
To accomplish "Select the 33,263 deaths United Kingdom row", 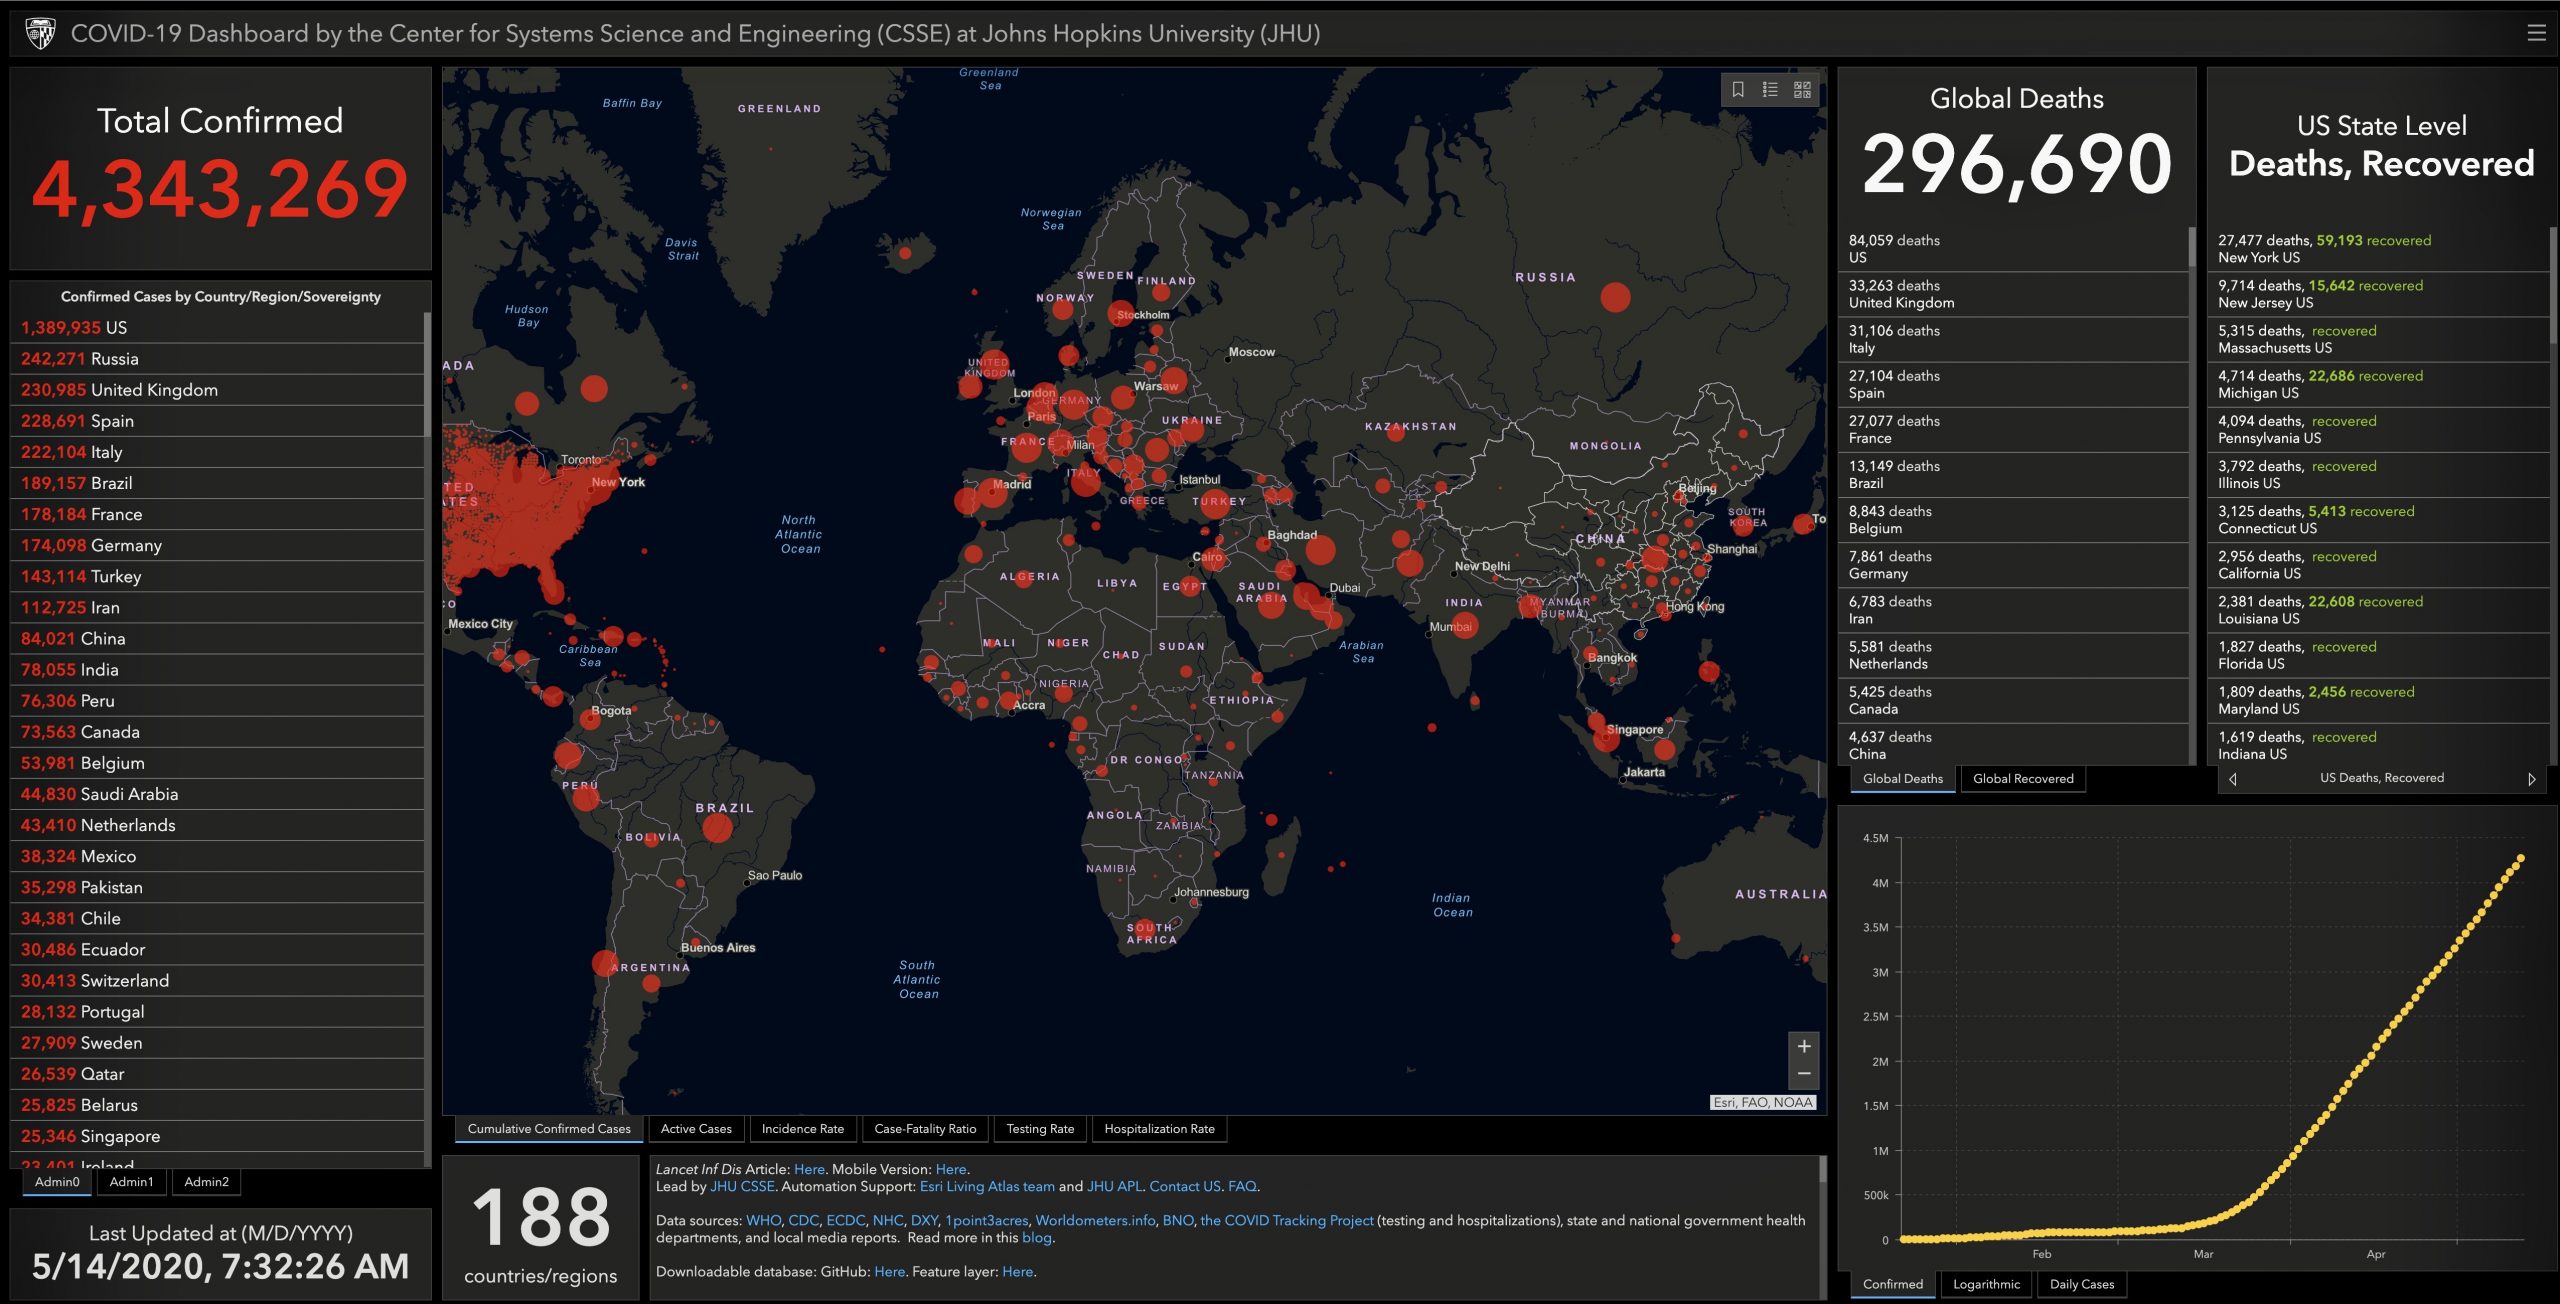I will point(2013,294).
